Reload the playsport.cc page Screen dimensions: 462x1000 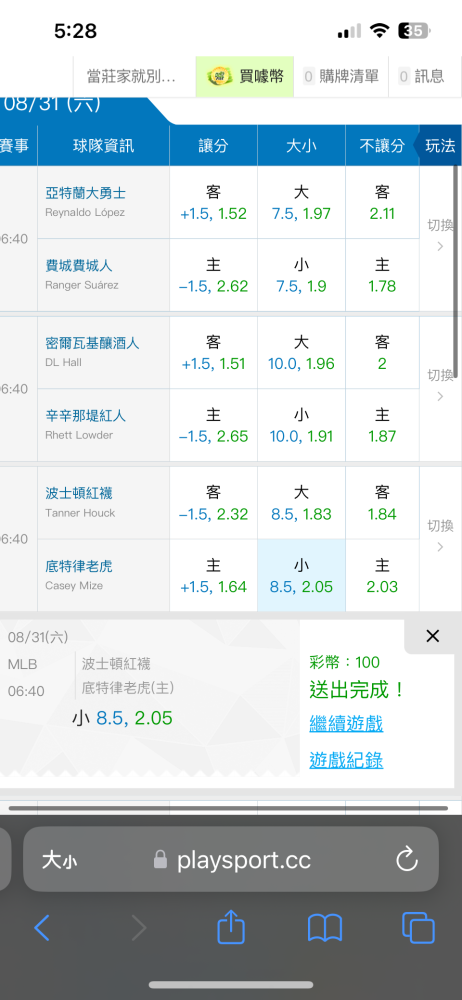[x=406, y=860]
